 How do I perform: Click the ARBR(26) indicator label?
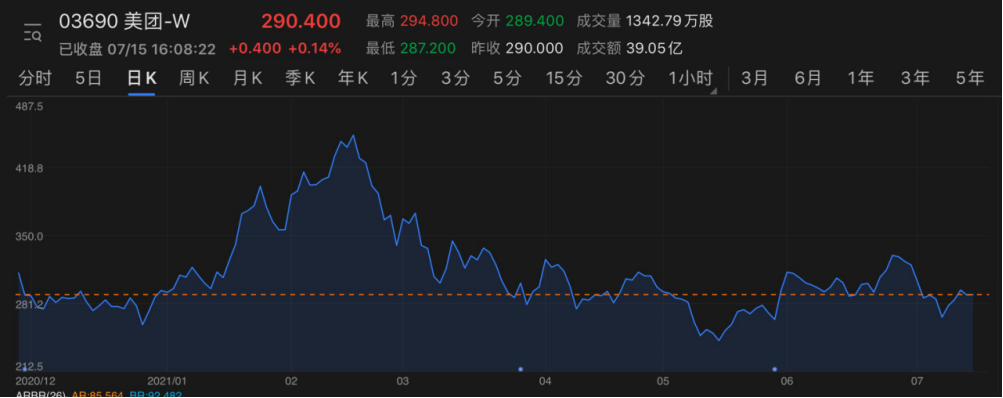point(40,395)
